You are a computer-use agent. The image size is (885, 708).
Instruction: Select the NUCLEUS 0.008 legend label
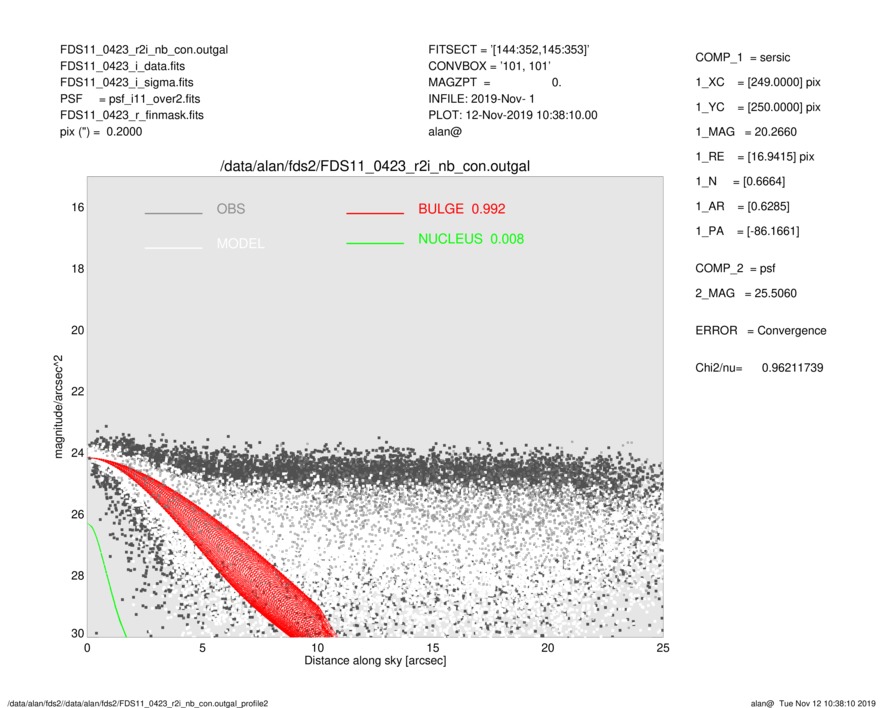(x=470, y=239)
